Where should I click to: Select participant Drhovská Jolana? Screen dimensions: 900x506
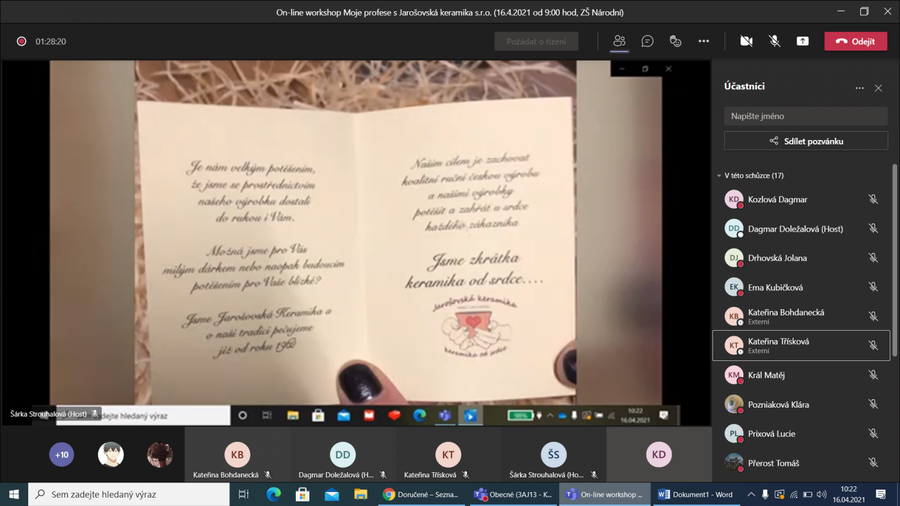click(801, 258)
